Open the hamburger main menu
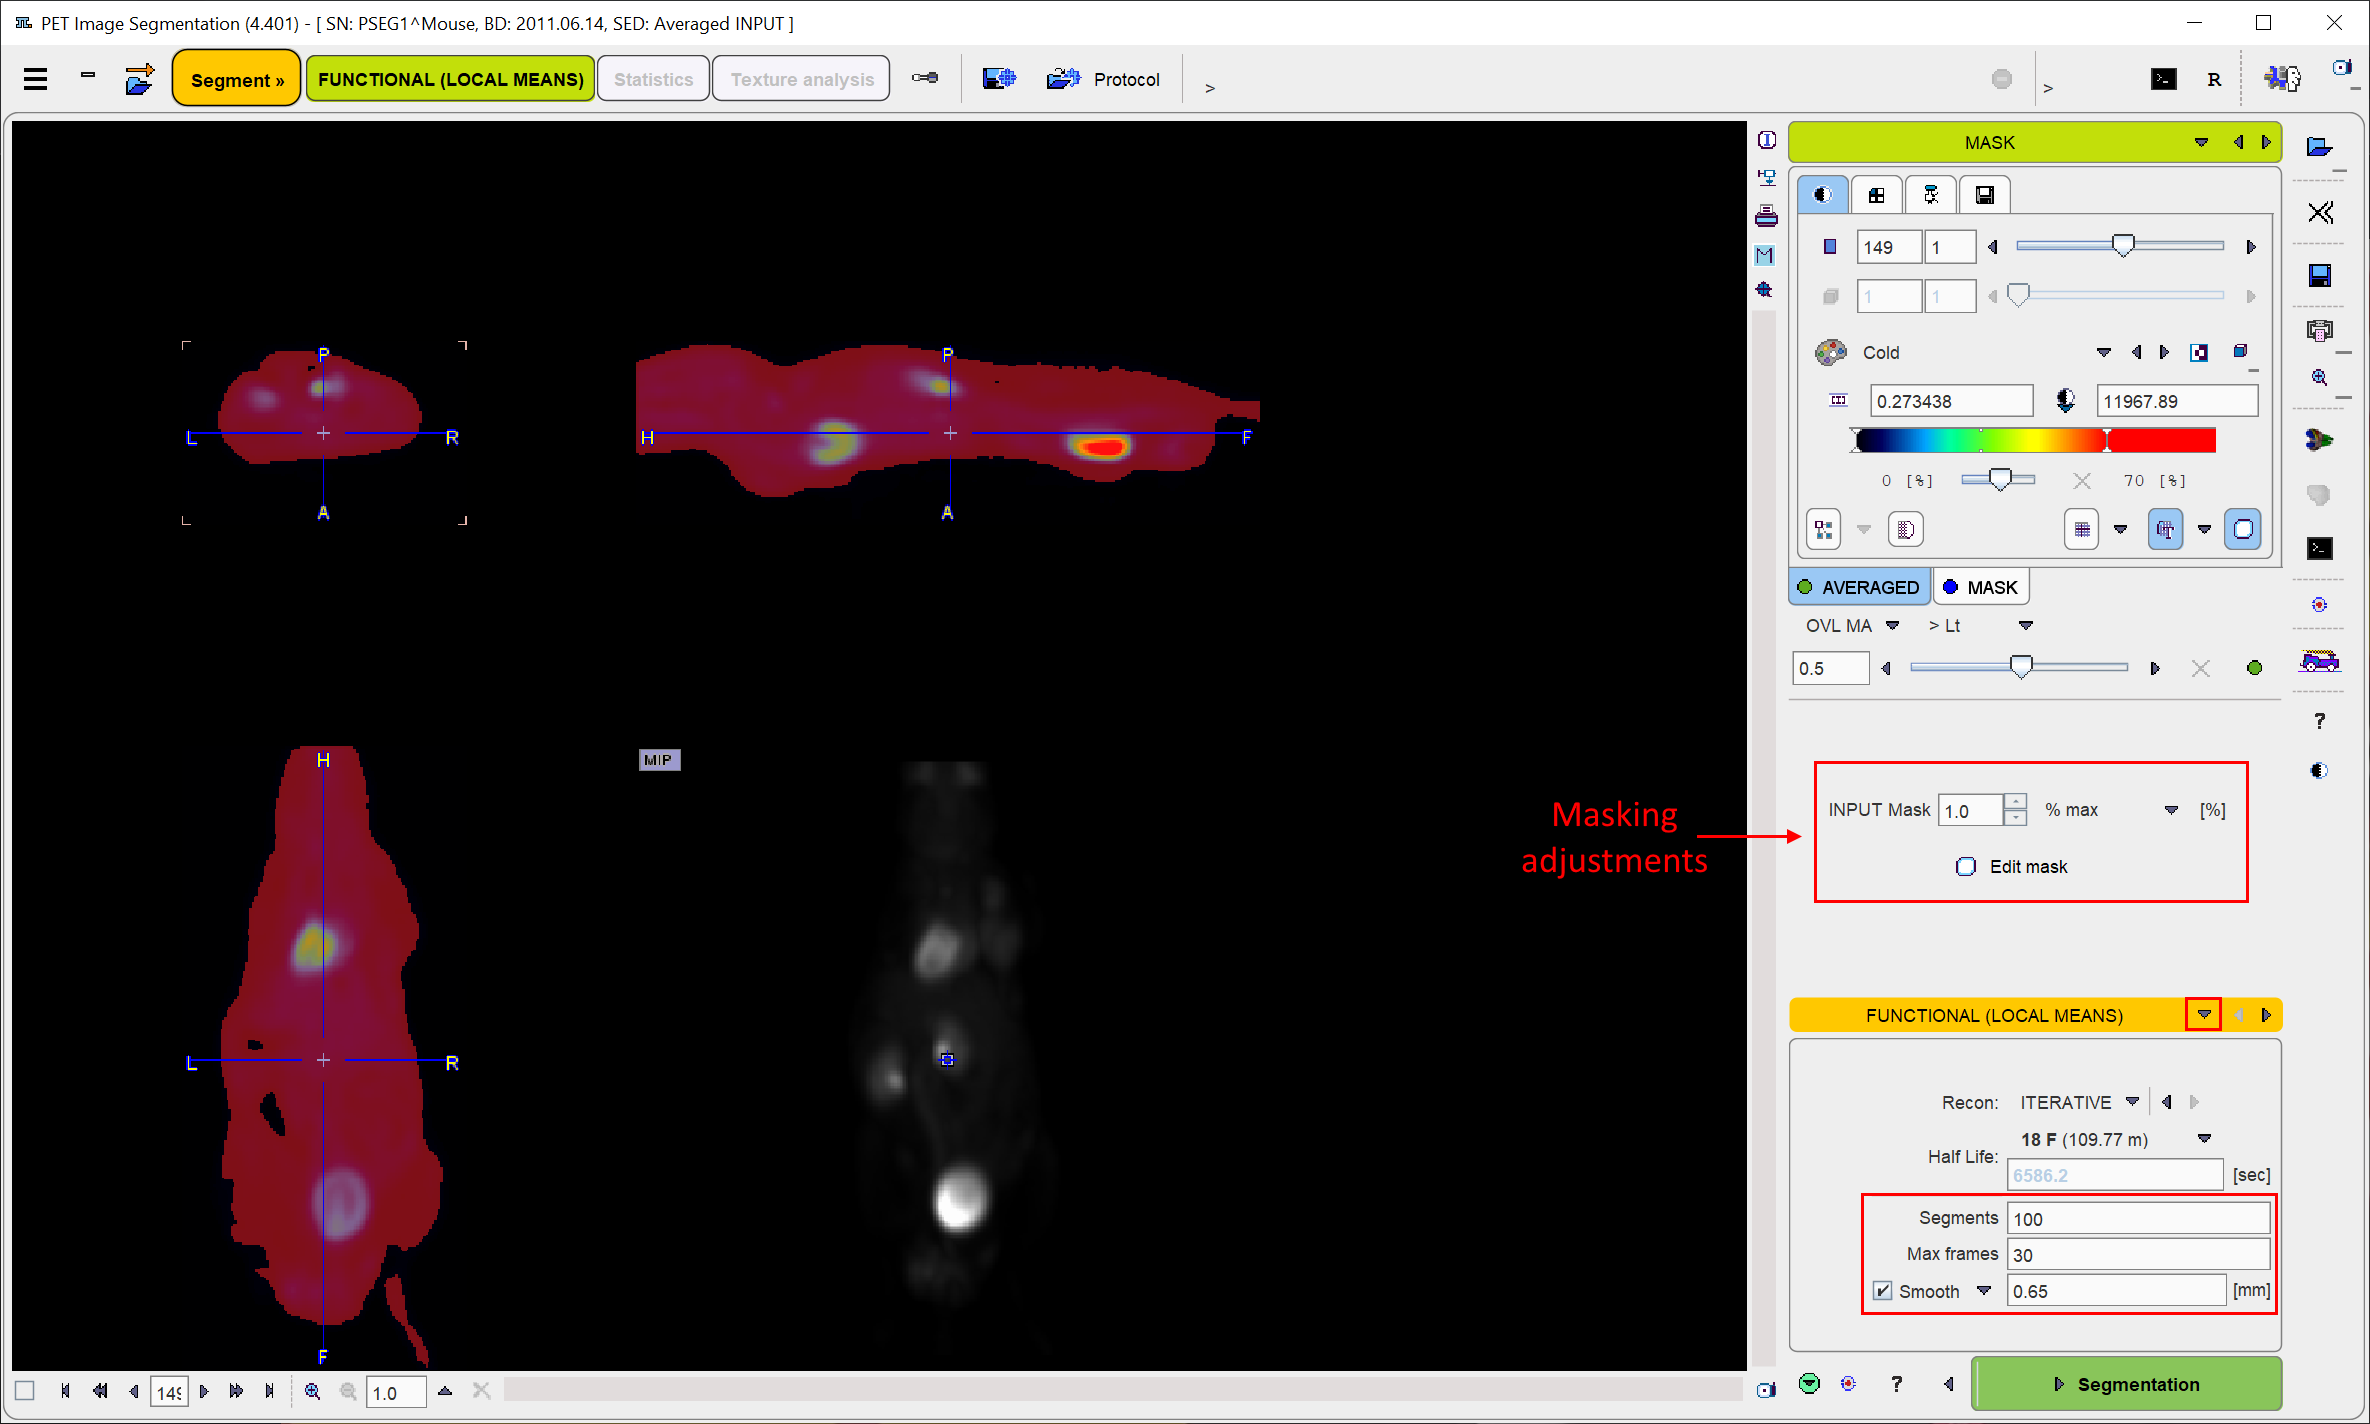 pyautogui.click(x=36, y=79)
